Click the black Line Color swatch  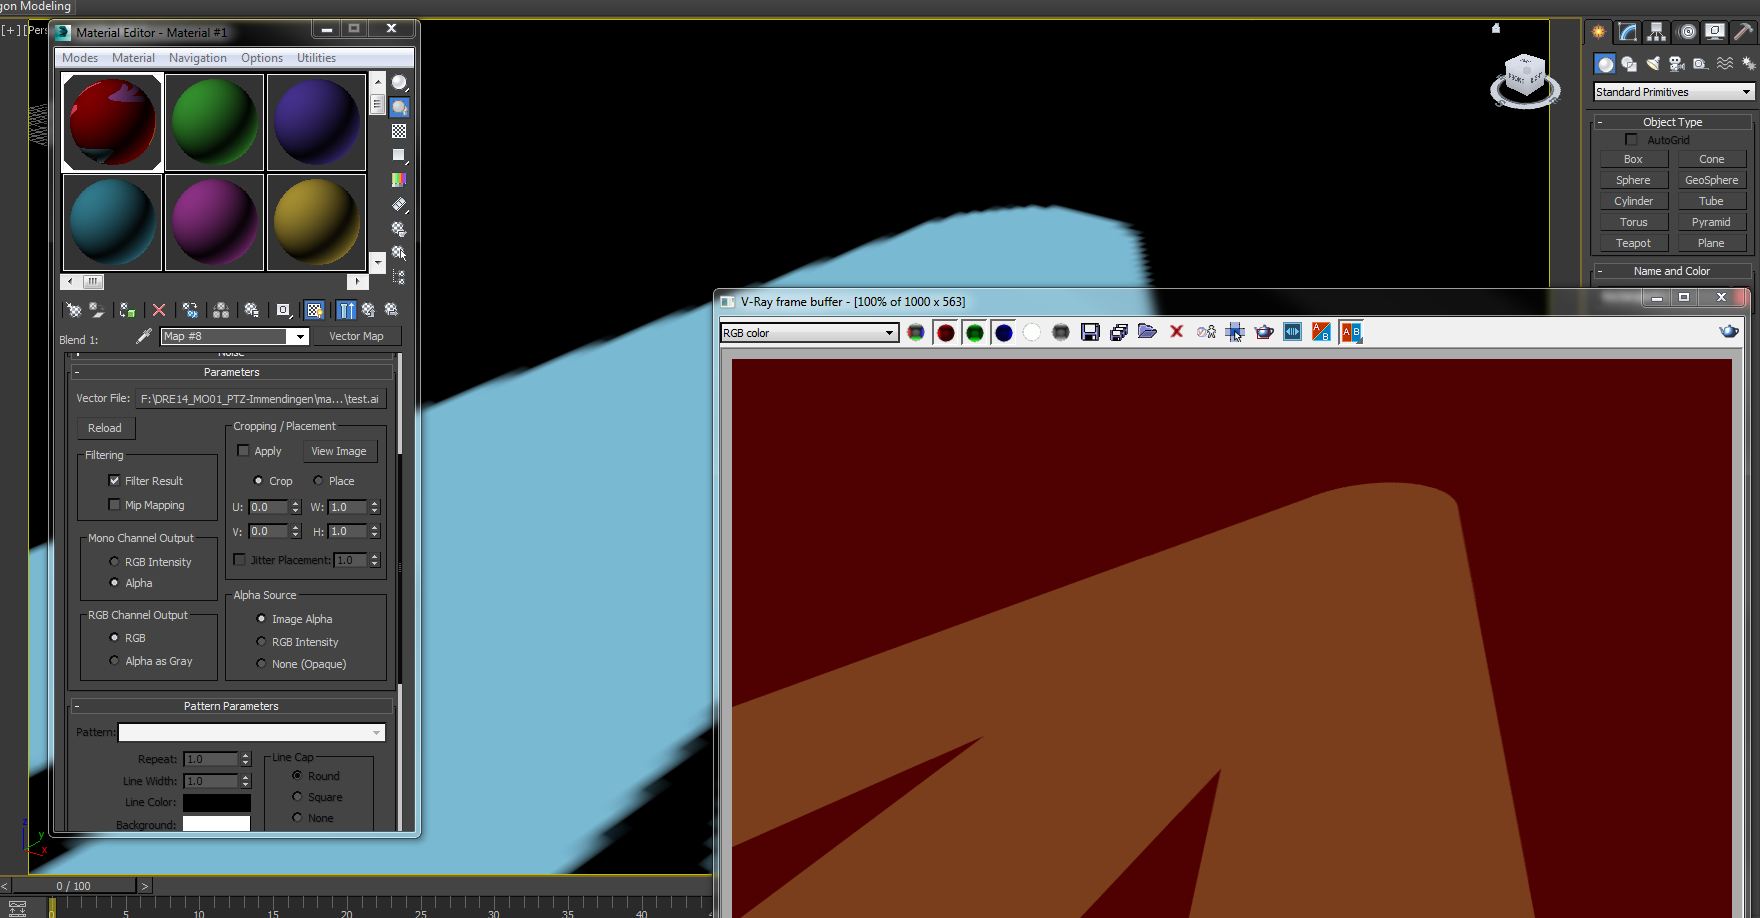(216, 802)
